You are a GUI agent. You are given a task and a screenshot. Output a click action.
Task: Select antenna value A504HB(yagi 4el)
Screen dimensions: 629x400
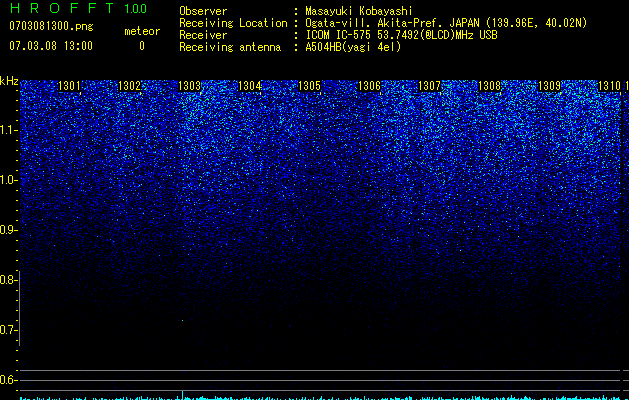pyautogui.click(x=353, y=47)
